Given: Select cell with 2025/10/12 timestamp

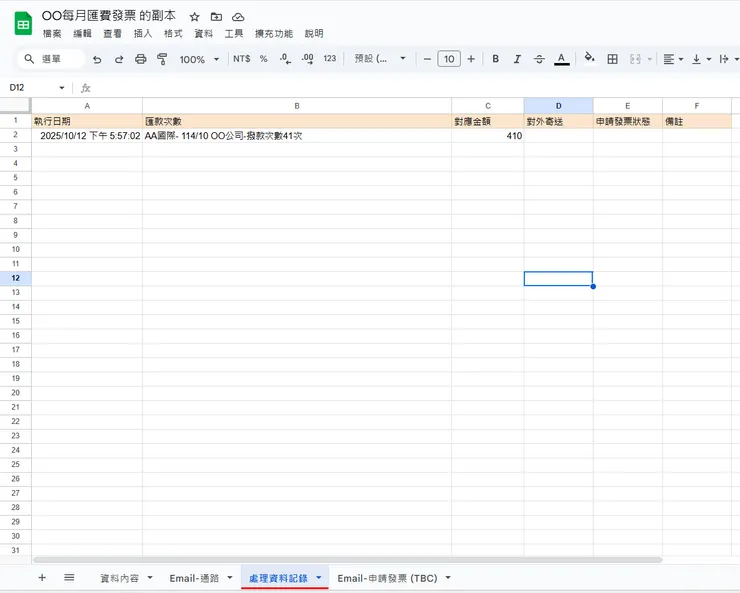Looking at the screenshot, I should coord(87,135).
